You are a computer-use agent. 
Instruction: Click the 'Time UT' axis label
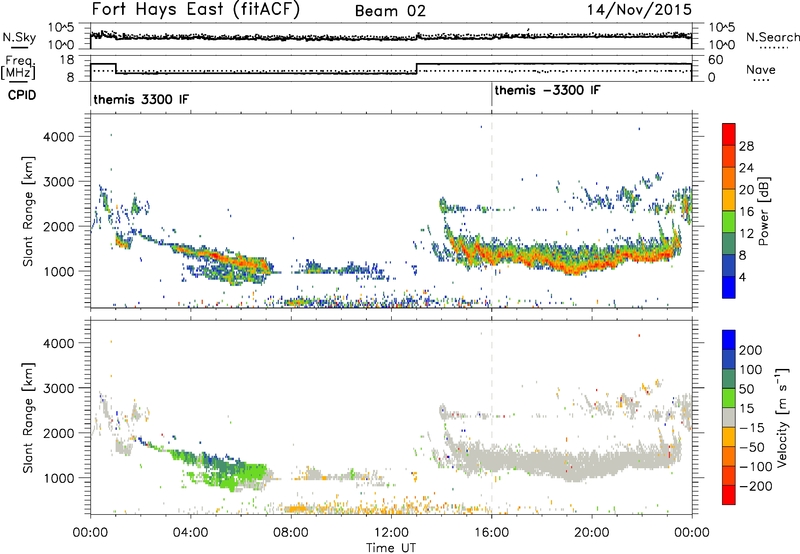coord(391,547)
